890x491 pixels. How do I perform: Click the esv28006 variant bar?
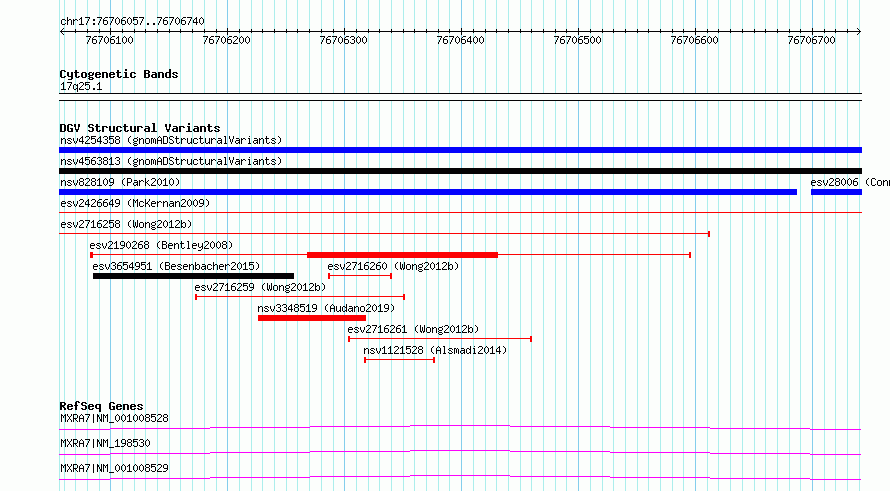(836, 192)
